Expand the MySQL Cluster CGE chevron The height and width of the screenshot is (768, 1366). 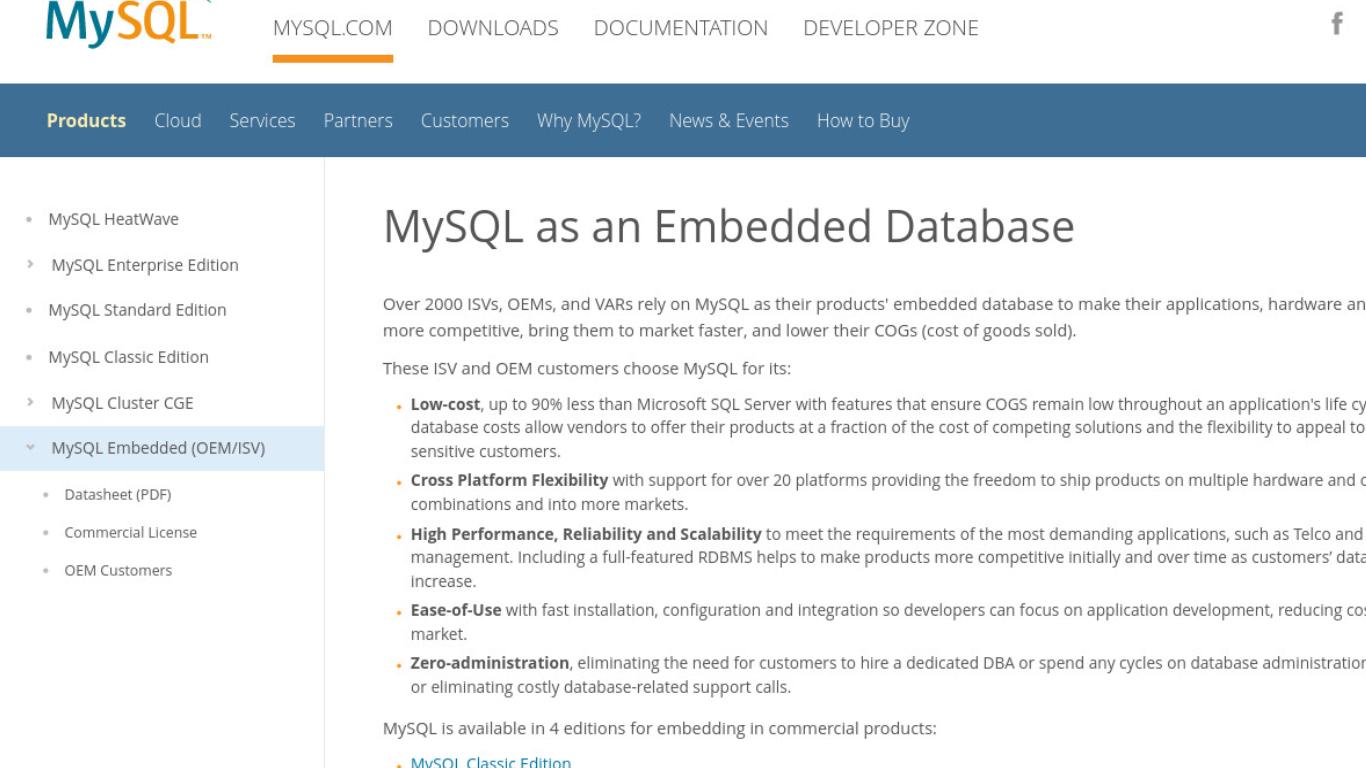[x=31, y=403]
